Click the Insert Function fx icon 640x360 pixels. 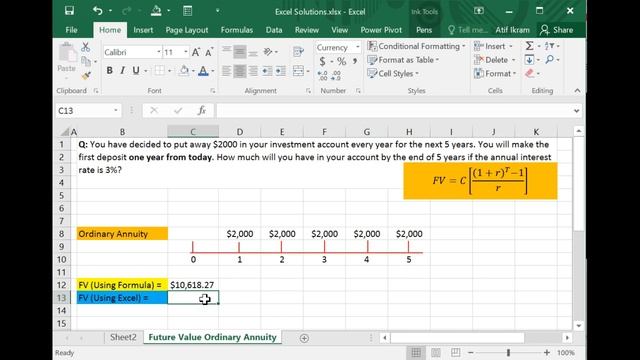tap(202, 110)
